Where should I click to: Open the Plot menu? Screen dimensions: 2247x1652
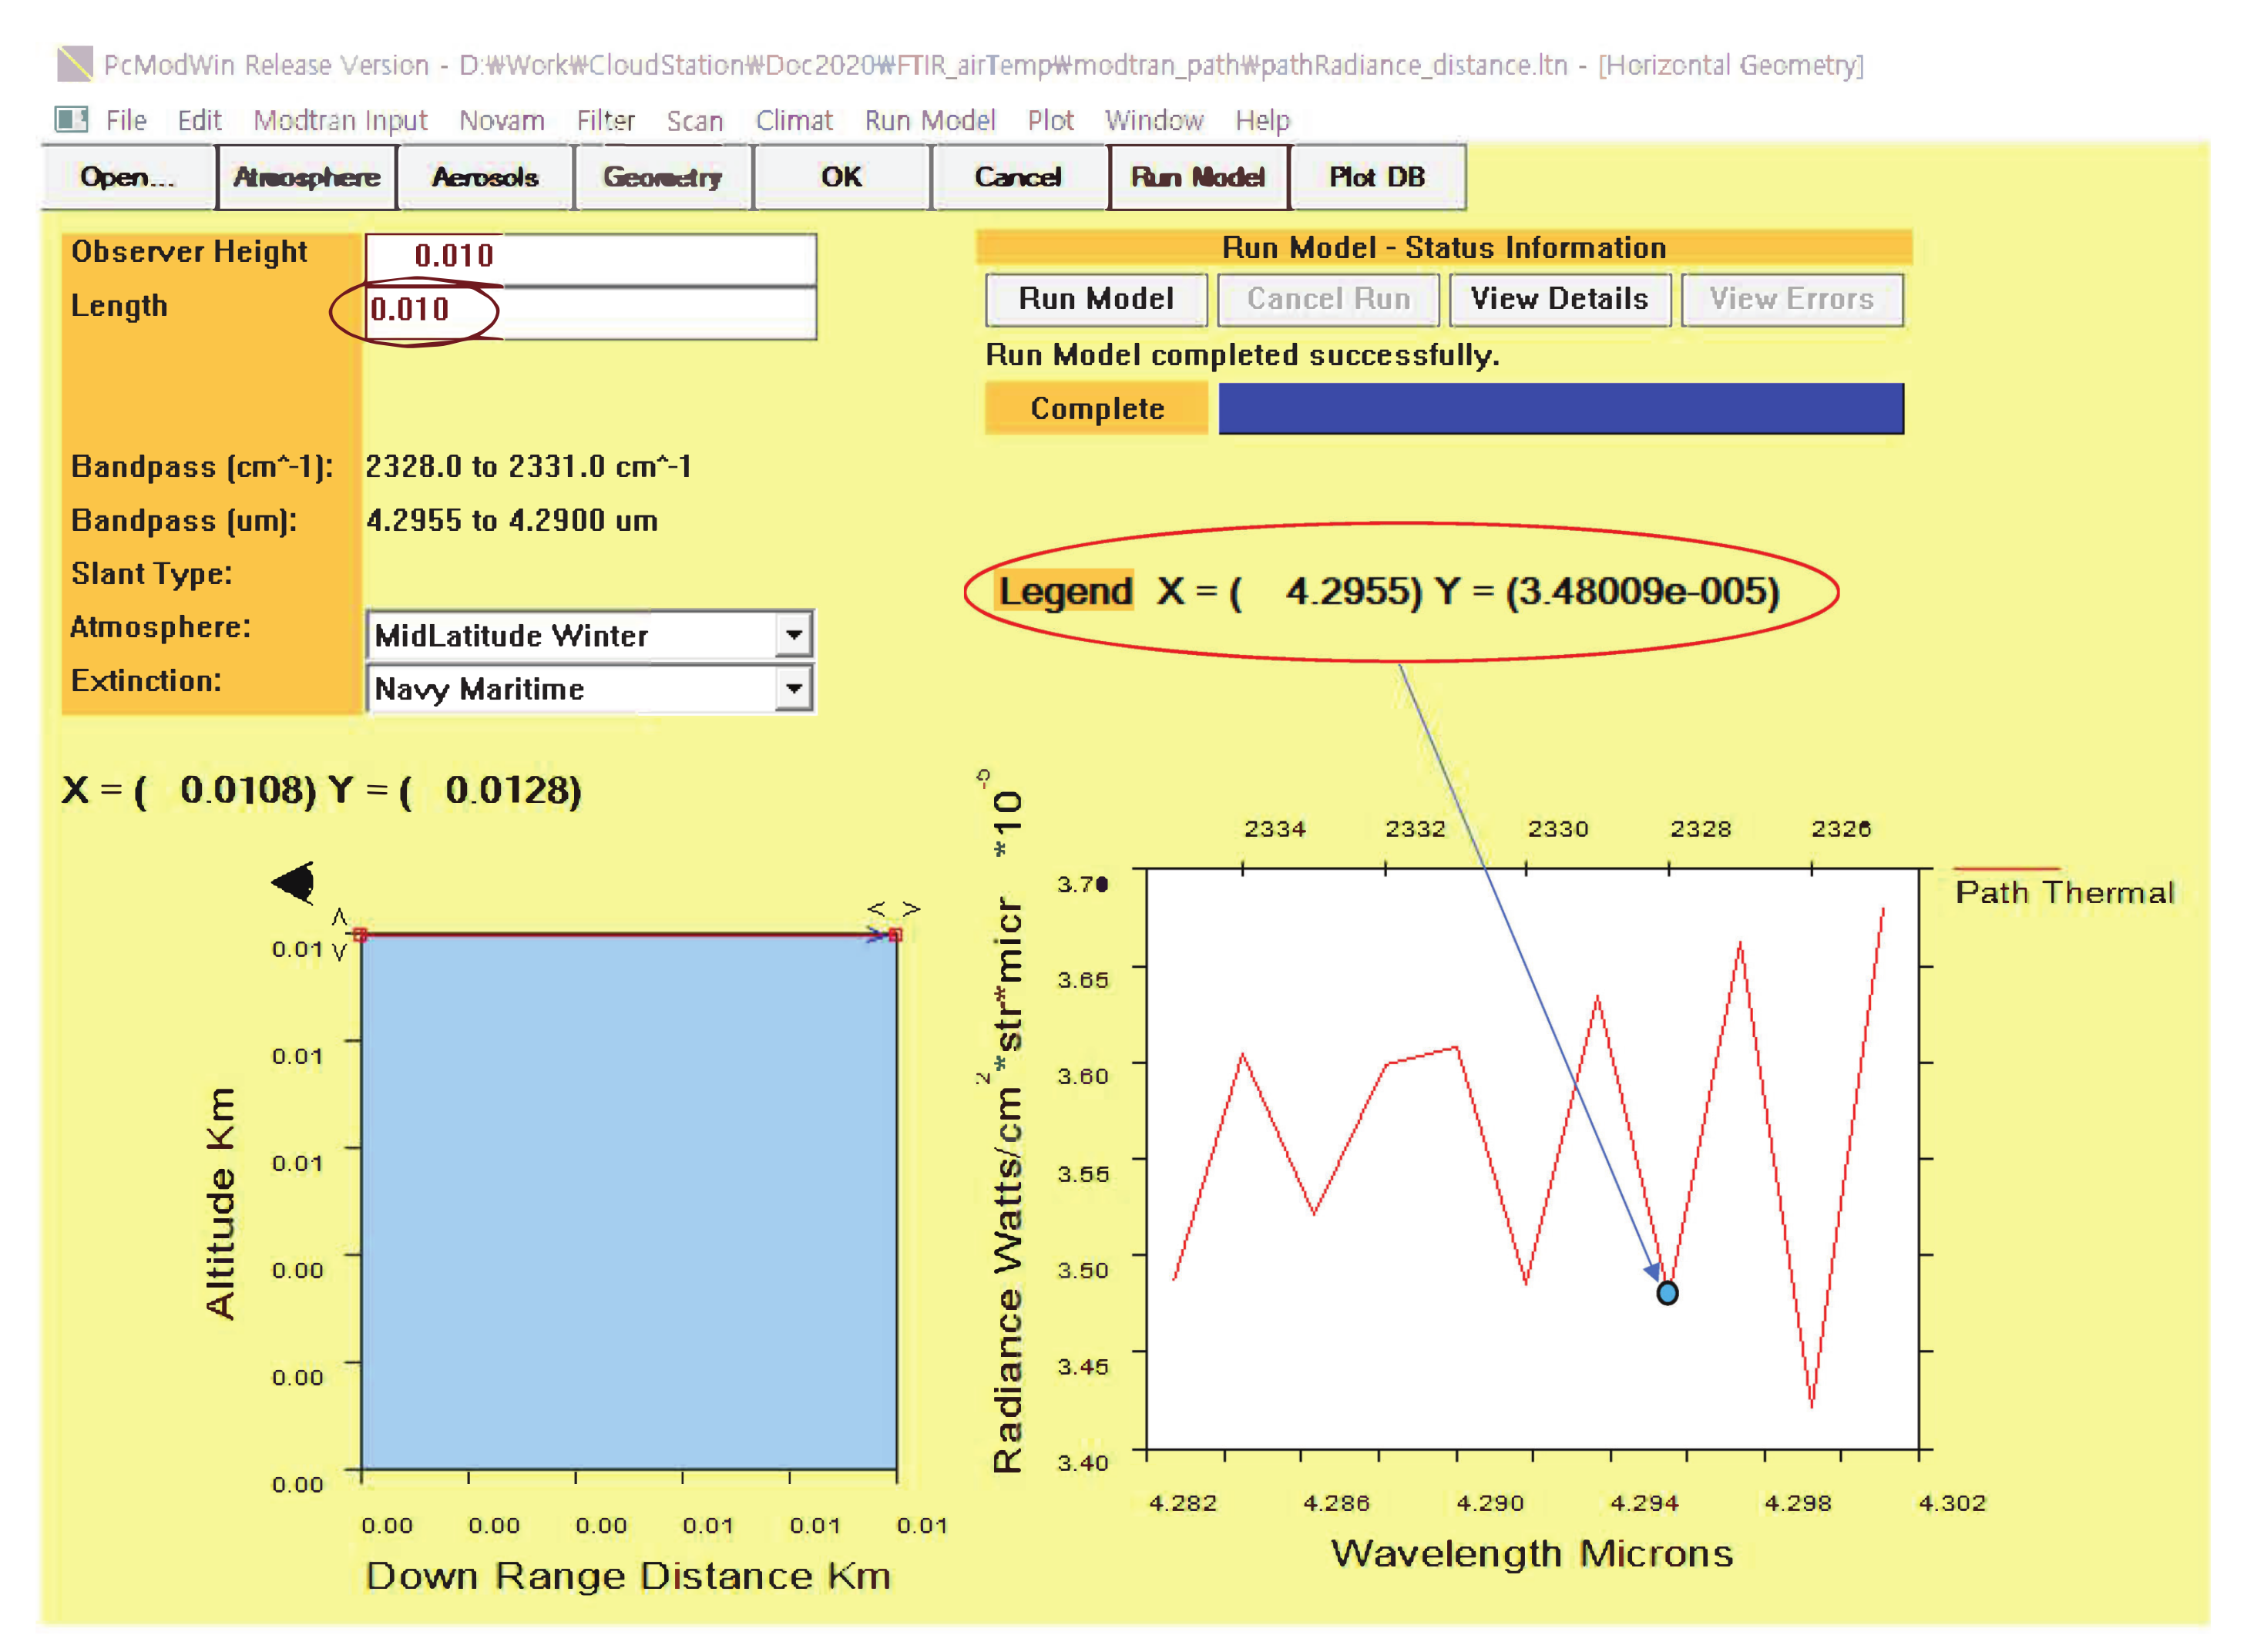(1050, 120)
